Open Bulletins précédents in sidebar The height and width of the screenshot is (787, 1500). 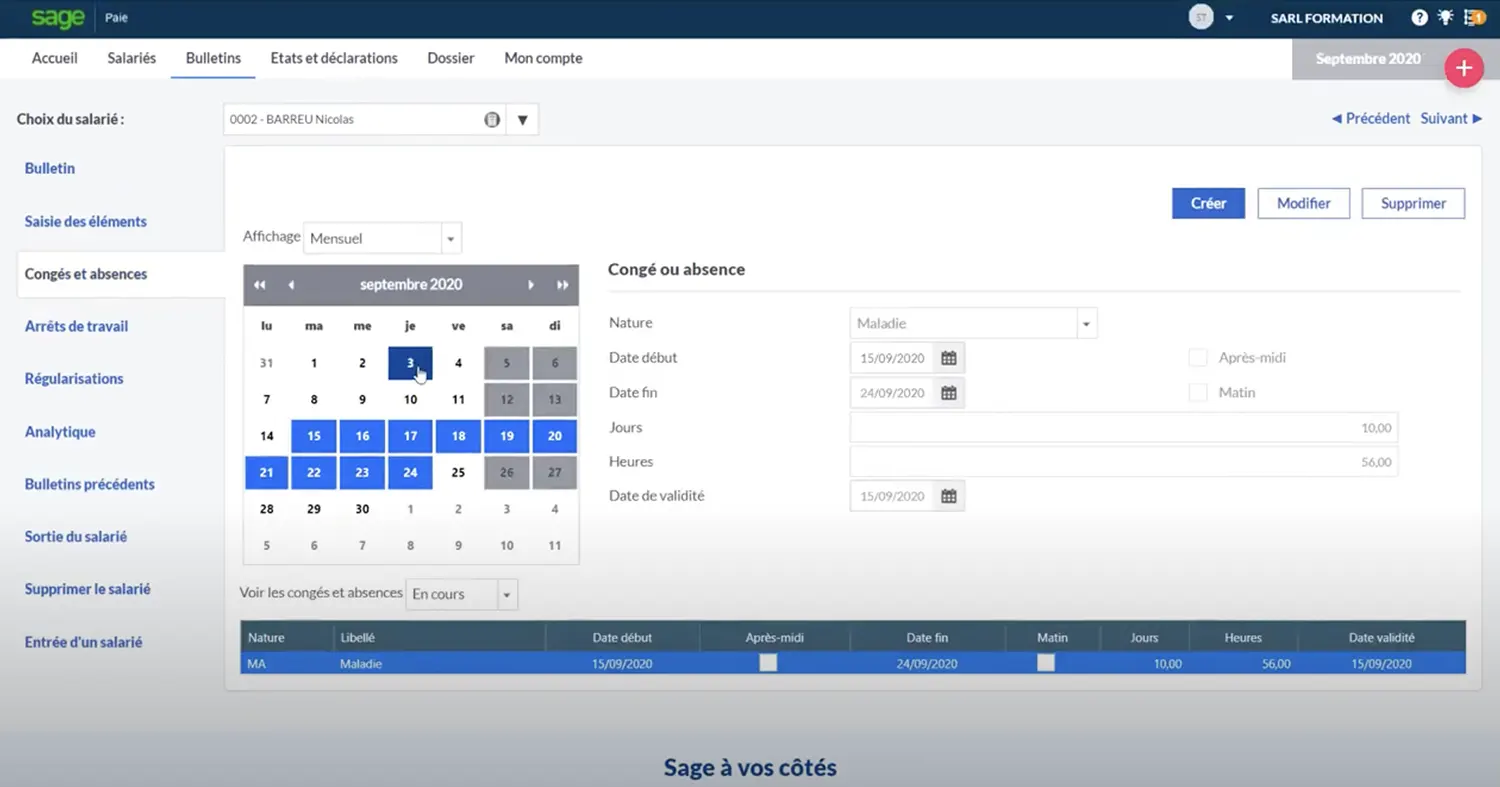[x=90, y=484]
